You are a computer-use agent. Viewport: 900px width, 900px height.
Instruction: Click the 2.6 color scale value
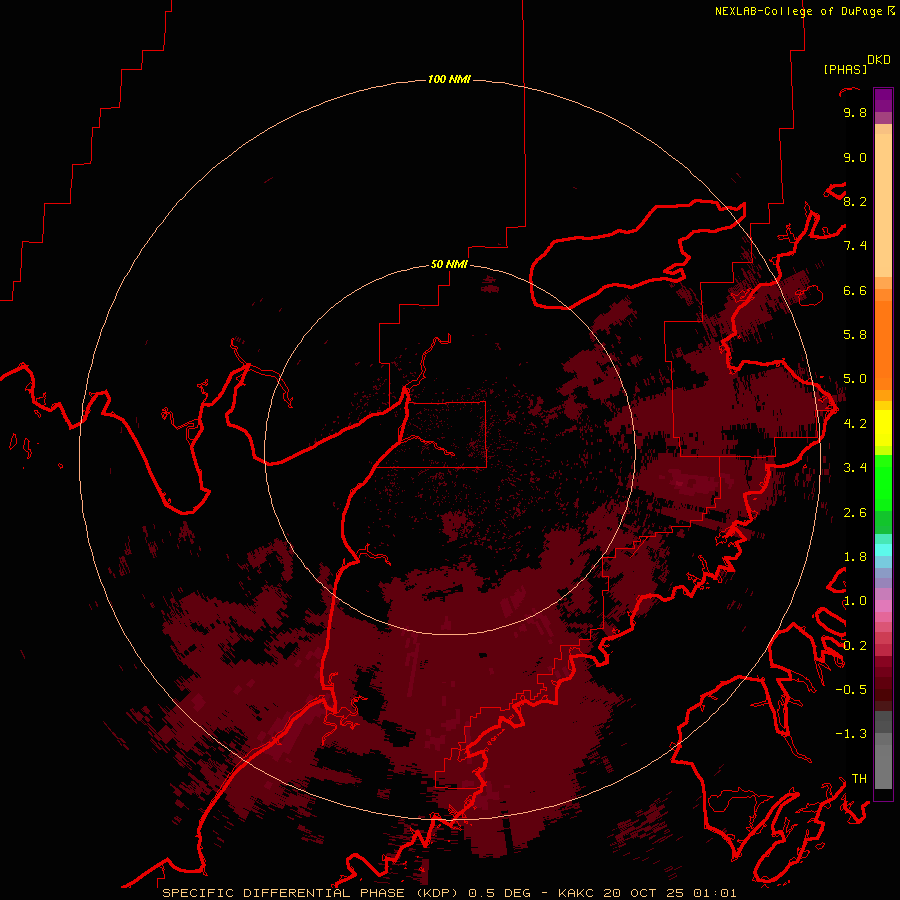[855, 513]
